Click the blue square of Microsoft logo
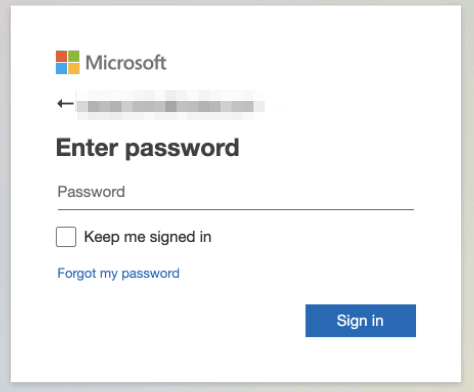The image size is (474, 392). [x=61, y=69]
